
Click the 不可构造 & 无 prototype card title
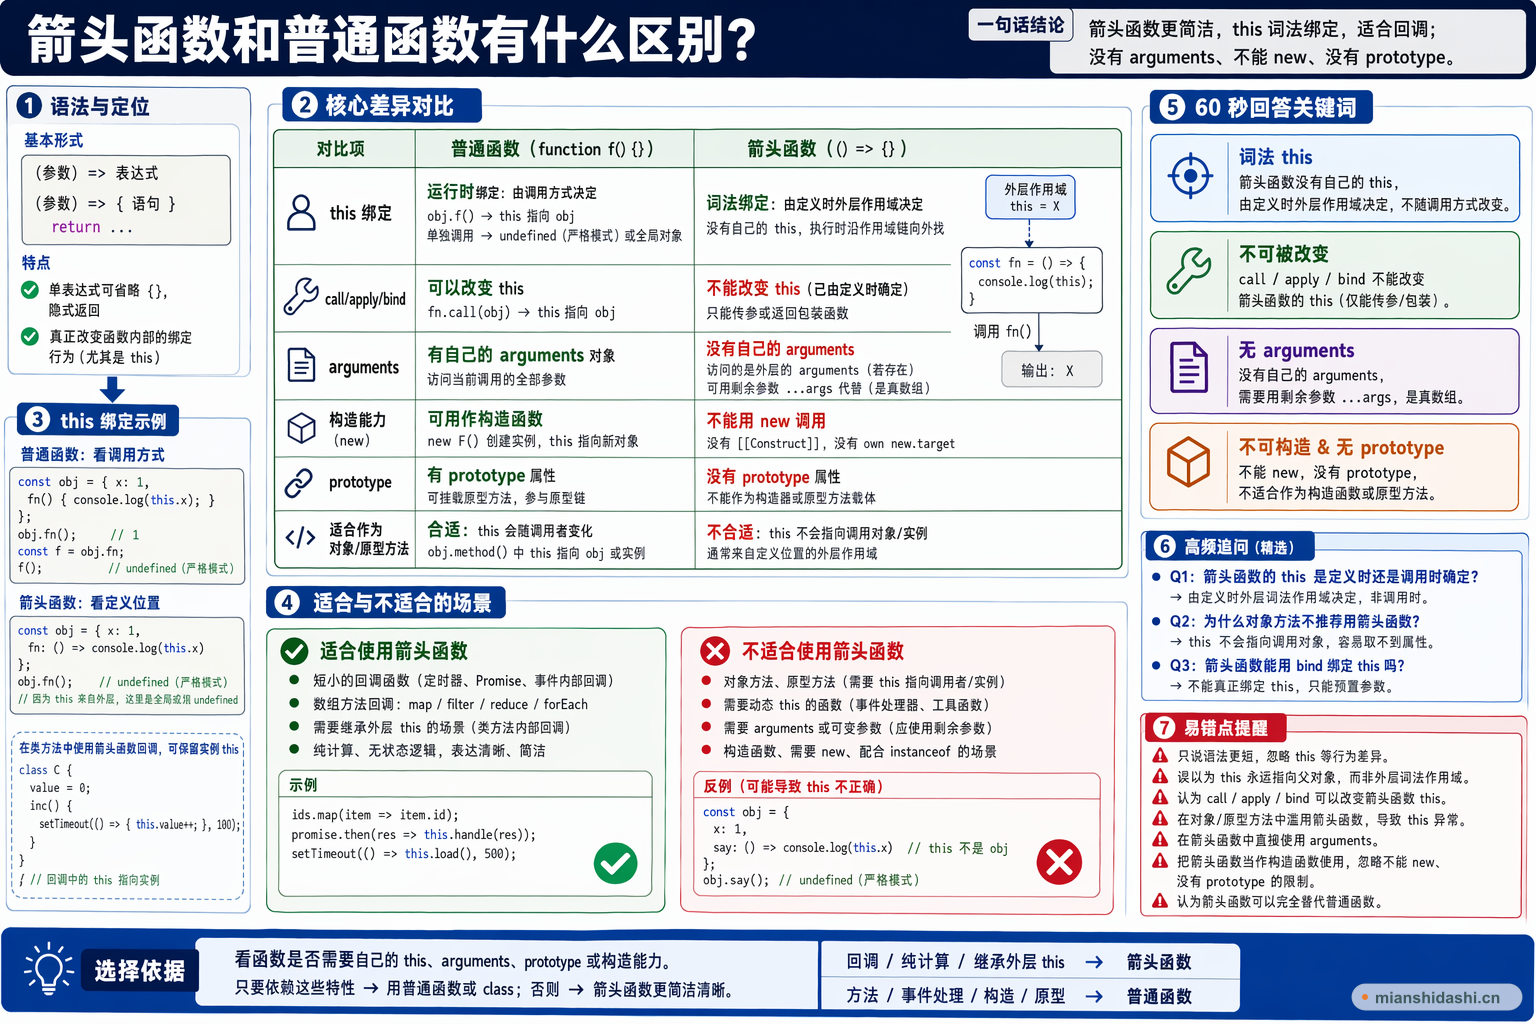[x=1341, y=447]
